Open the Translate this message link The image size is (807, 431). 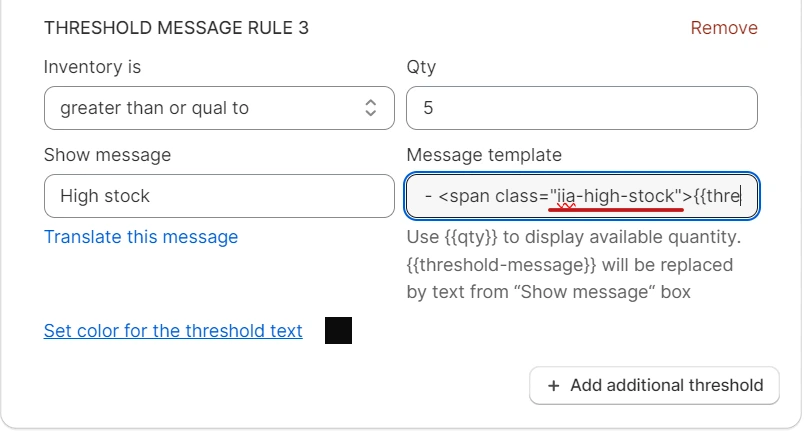(x=141, y=237)
